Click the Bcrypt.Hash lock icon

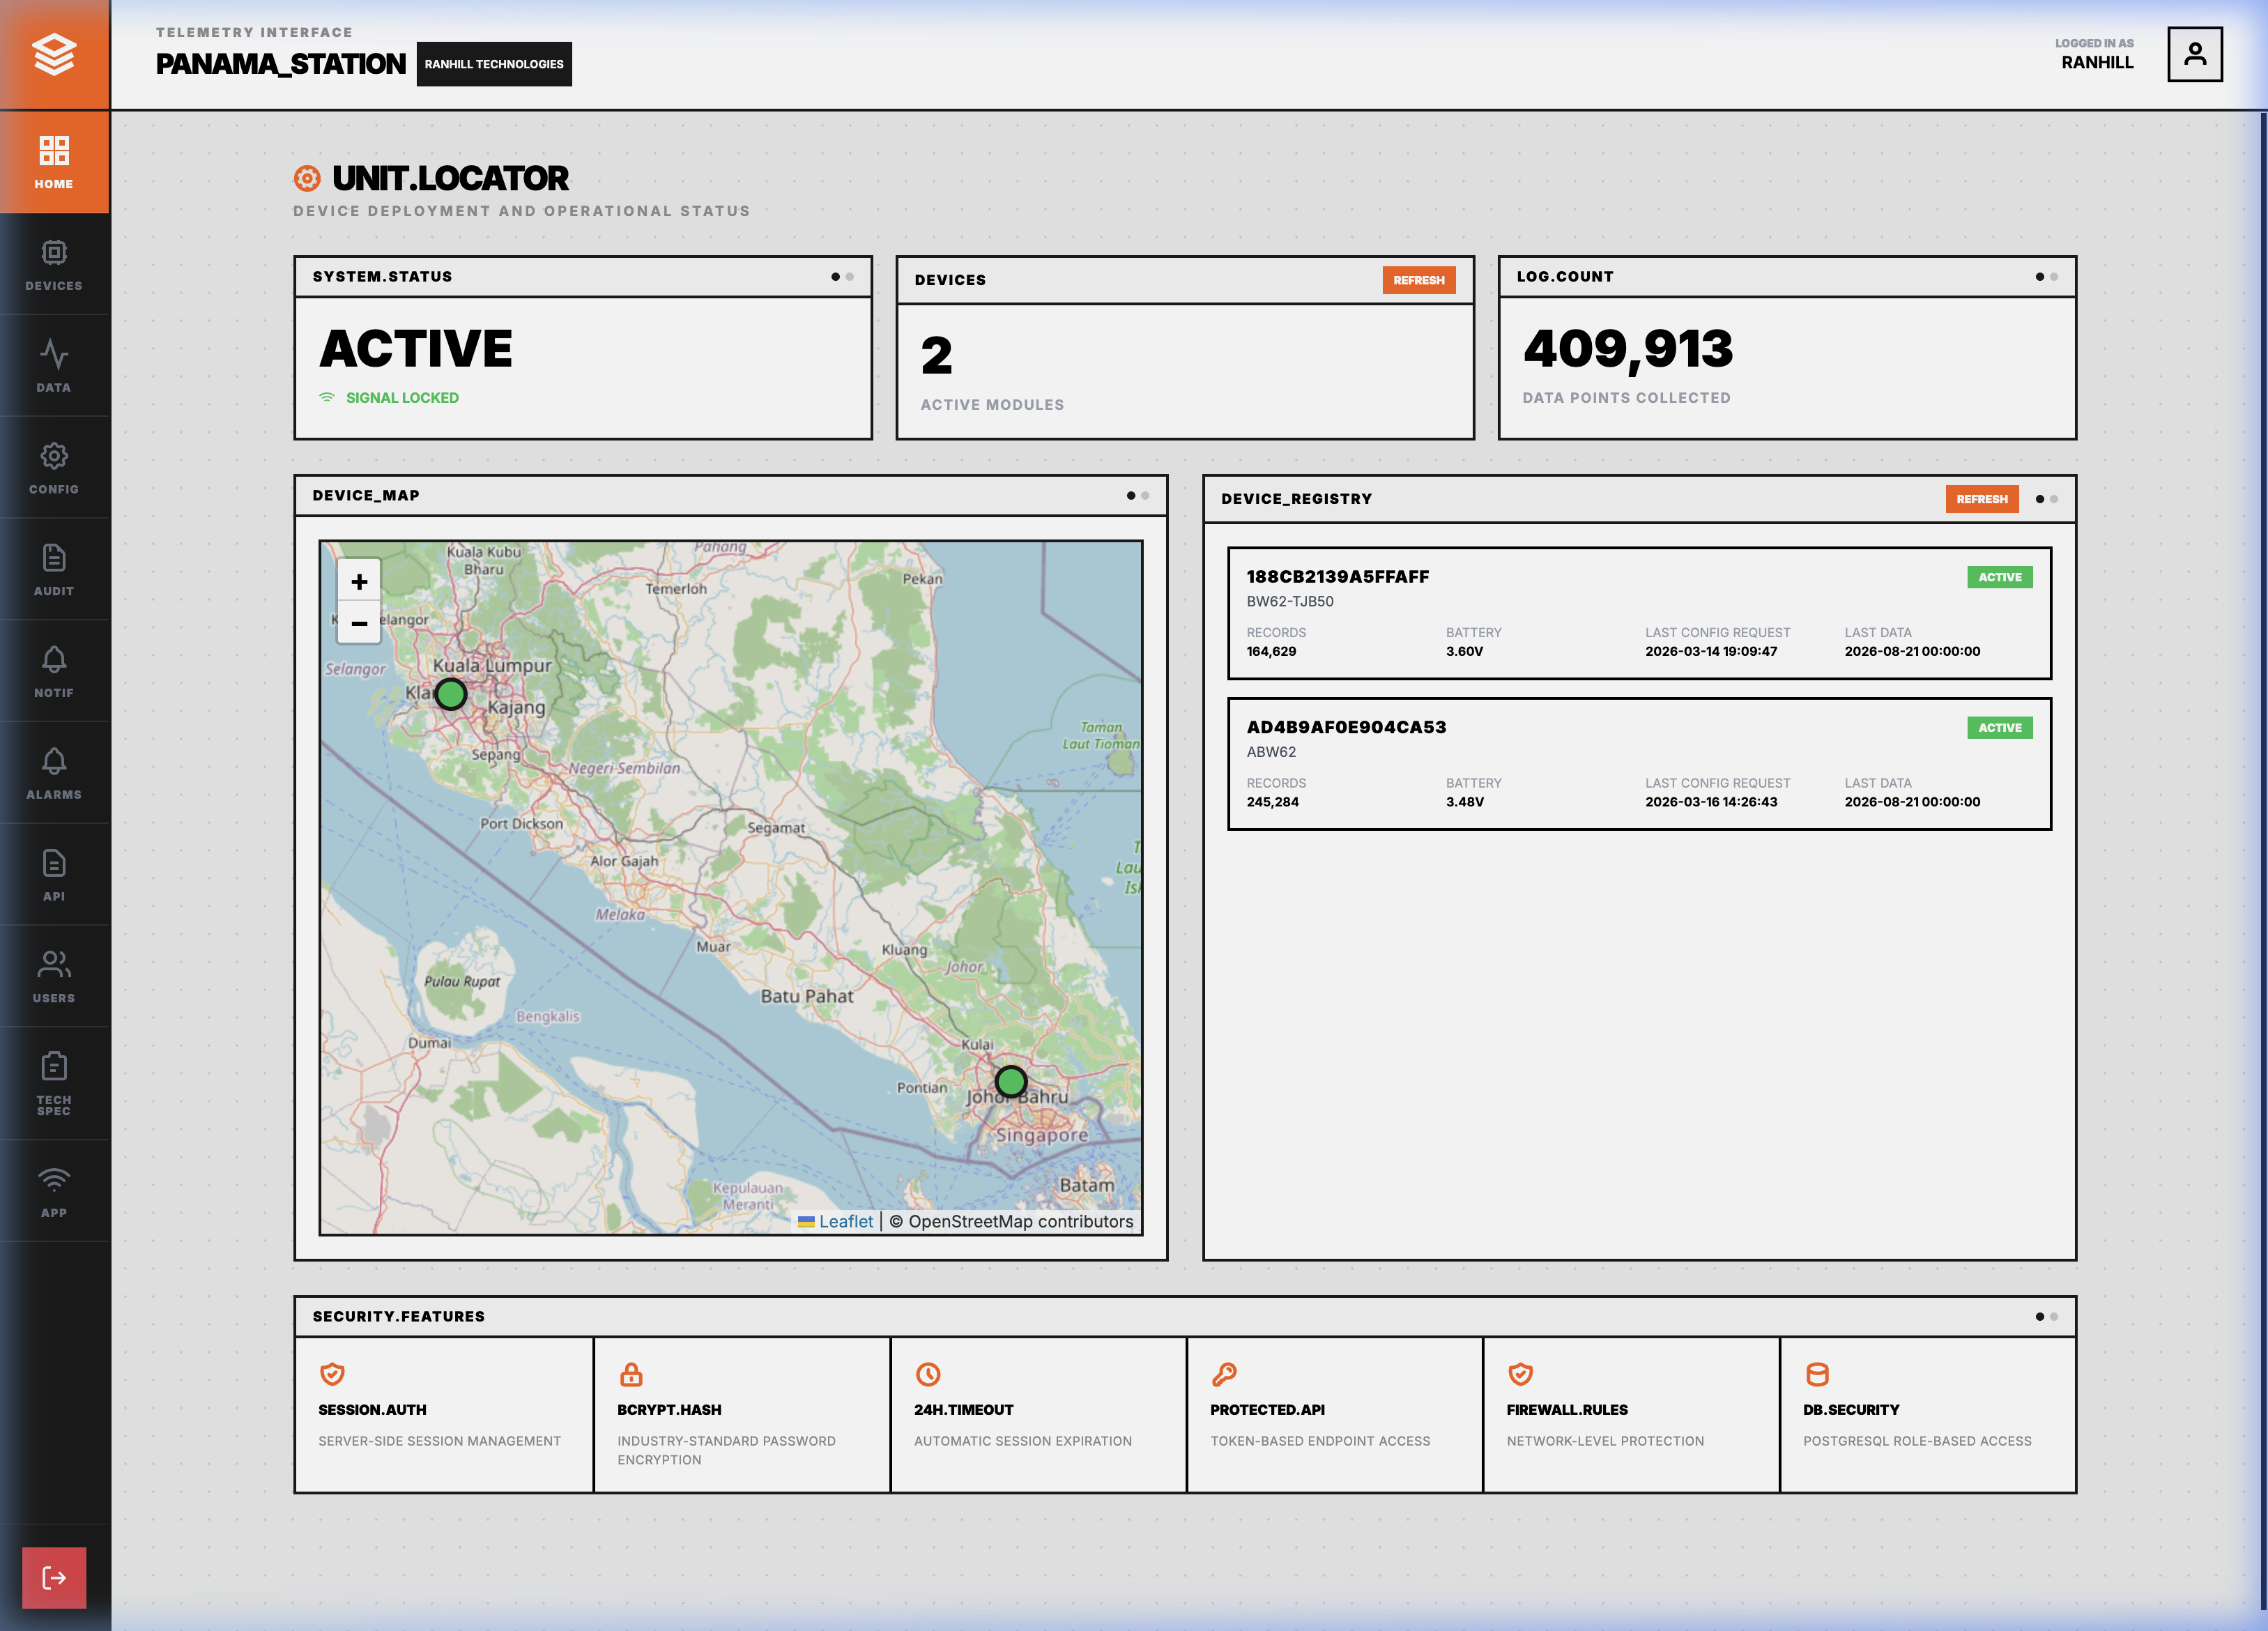pos(631,1374)
